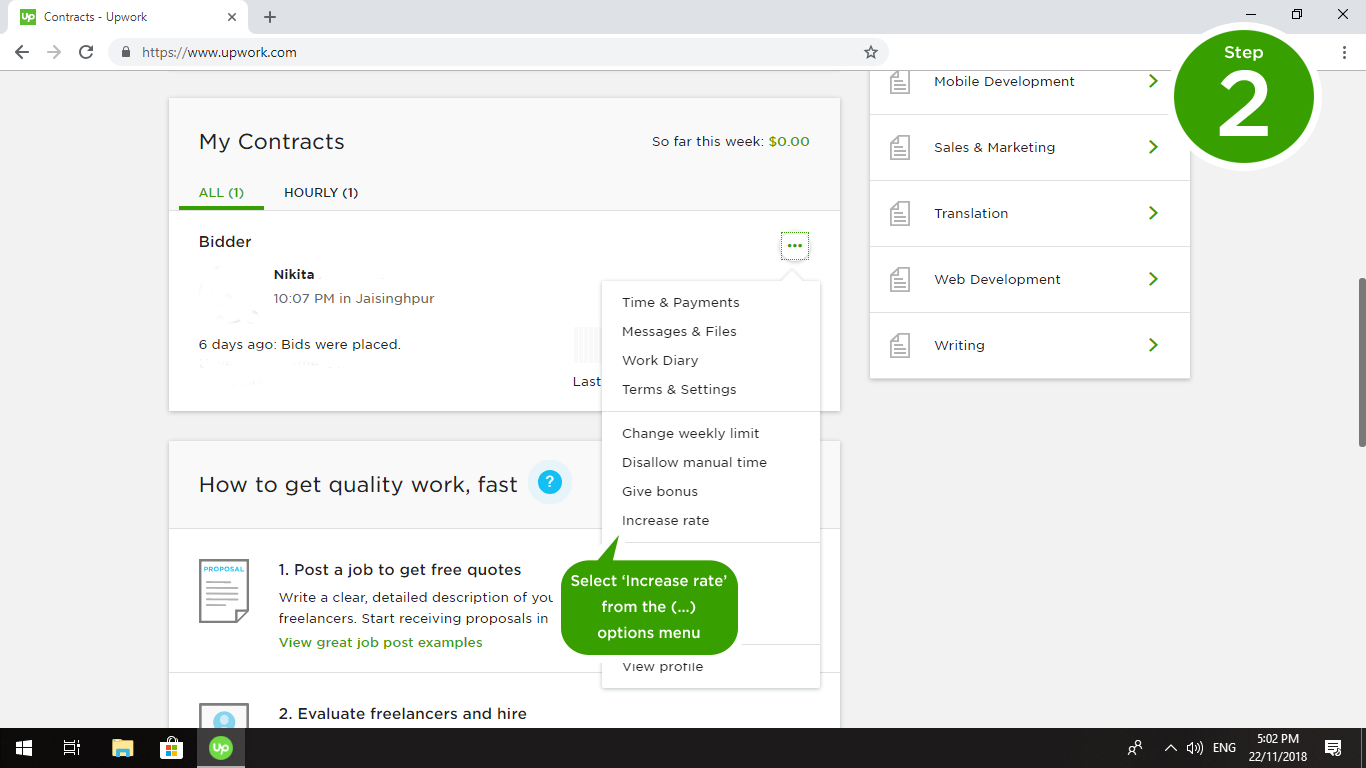The height and width of the screenshot is (768, 1366).
Task: Expand the Mobile Development category arrow
Action: [x=1153, y=81]
